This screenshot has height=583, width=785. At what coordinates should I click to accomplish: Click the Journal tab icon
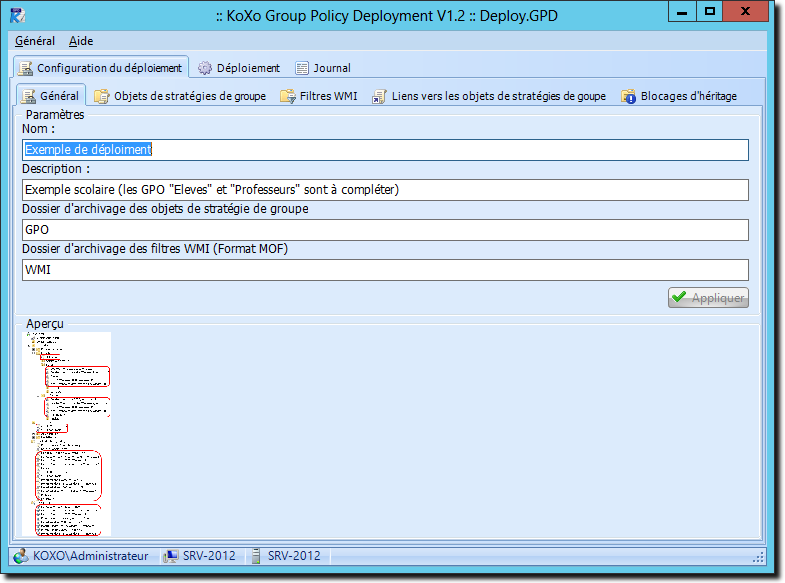click(x=302, y=68)
